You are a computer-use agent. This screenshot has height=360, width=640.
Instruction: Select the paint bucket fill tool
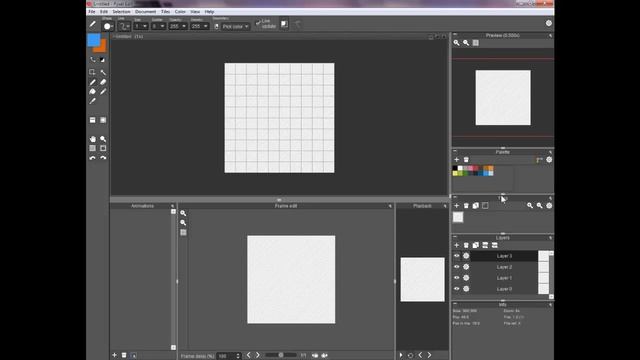[x=93, y=91]
